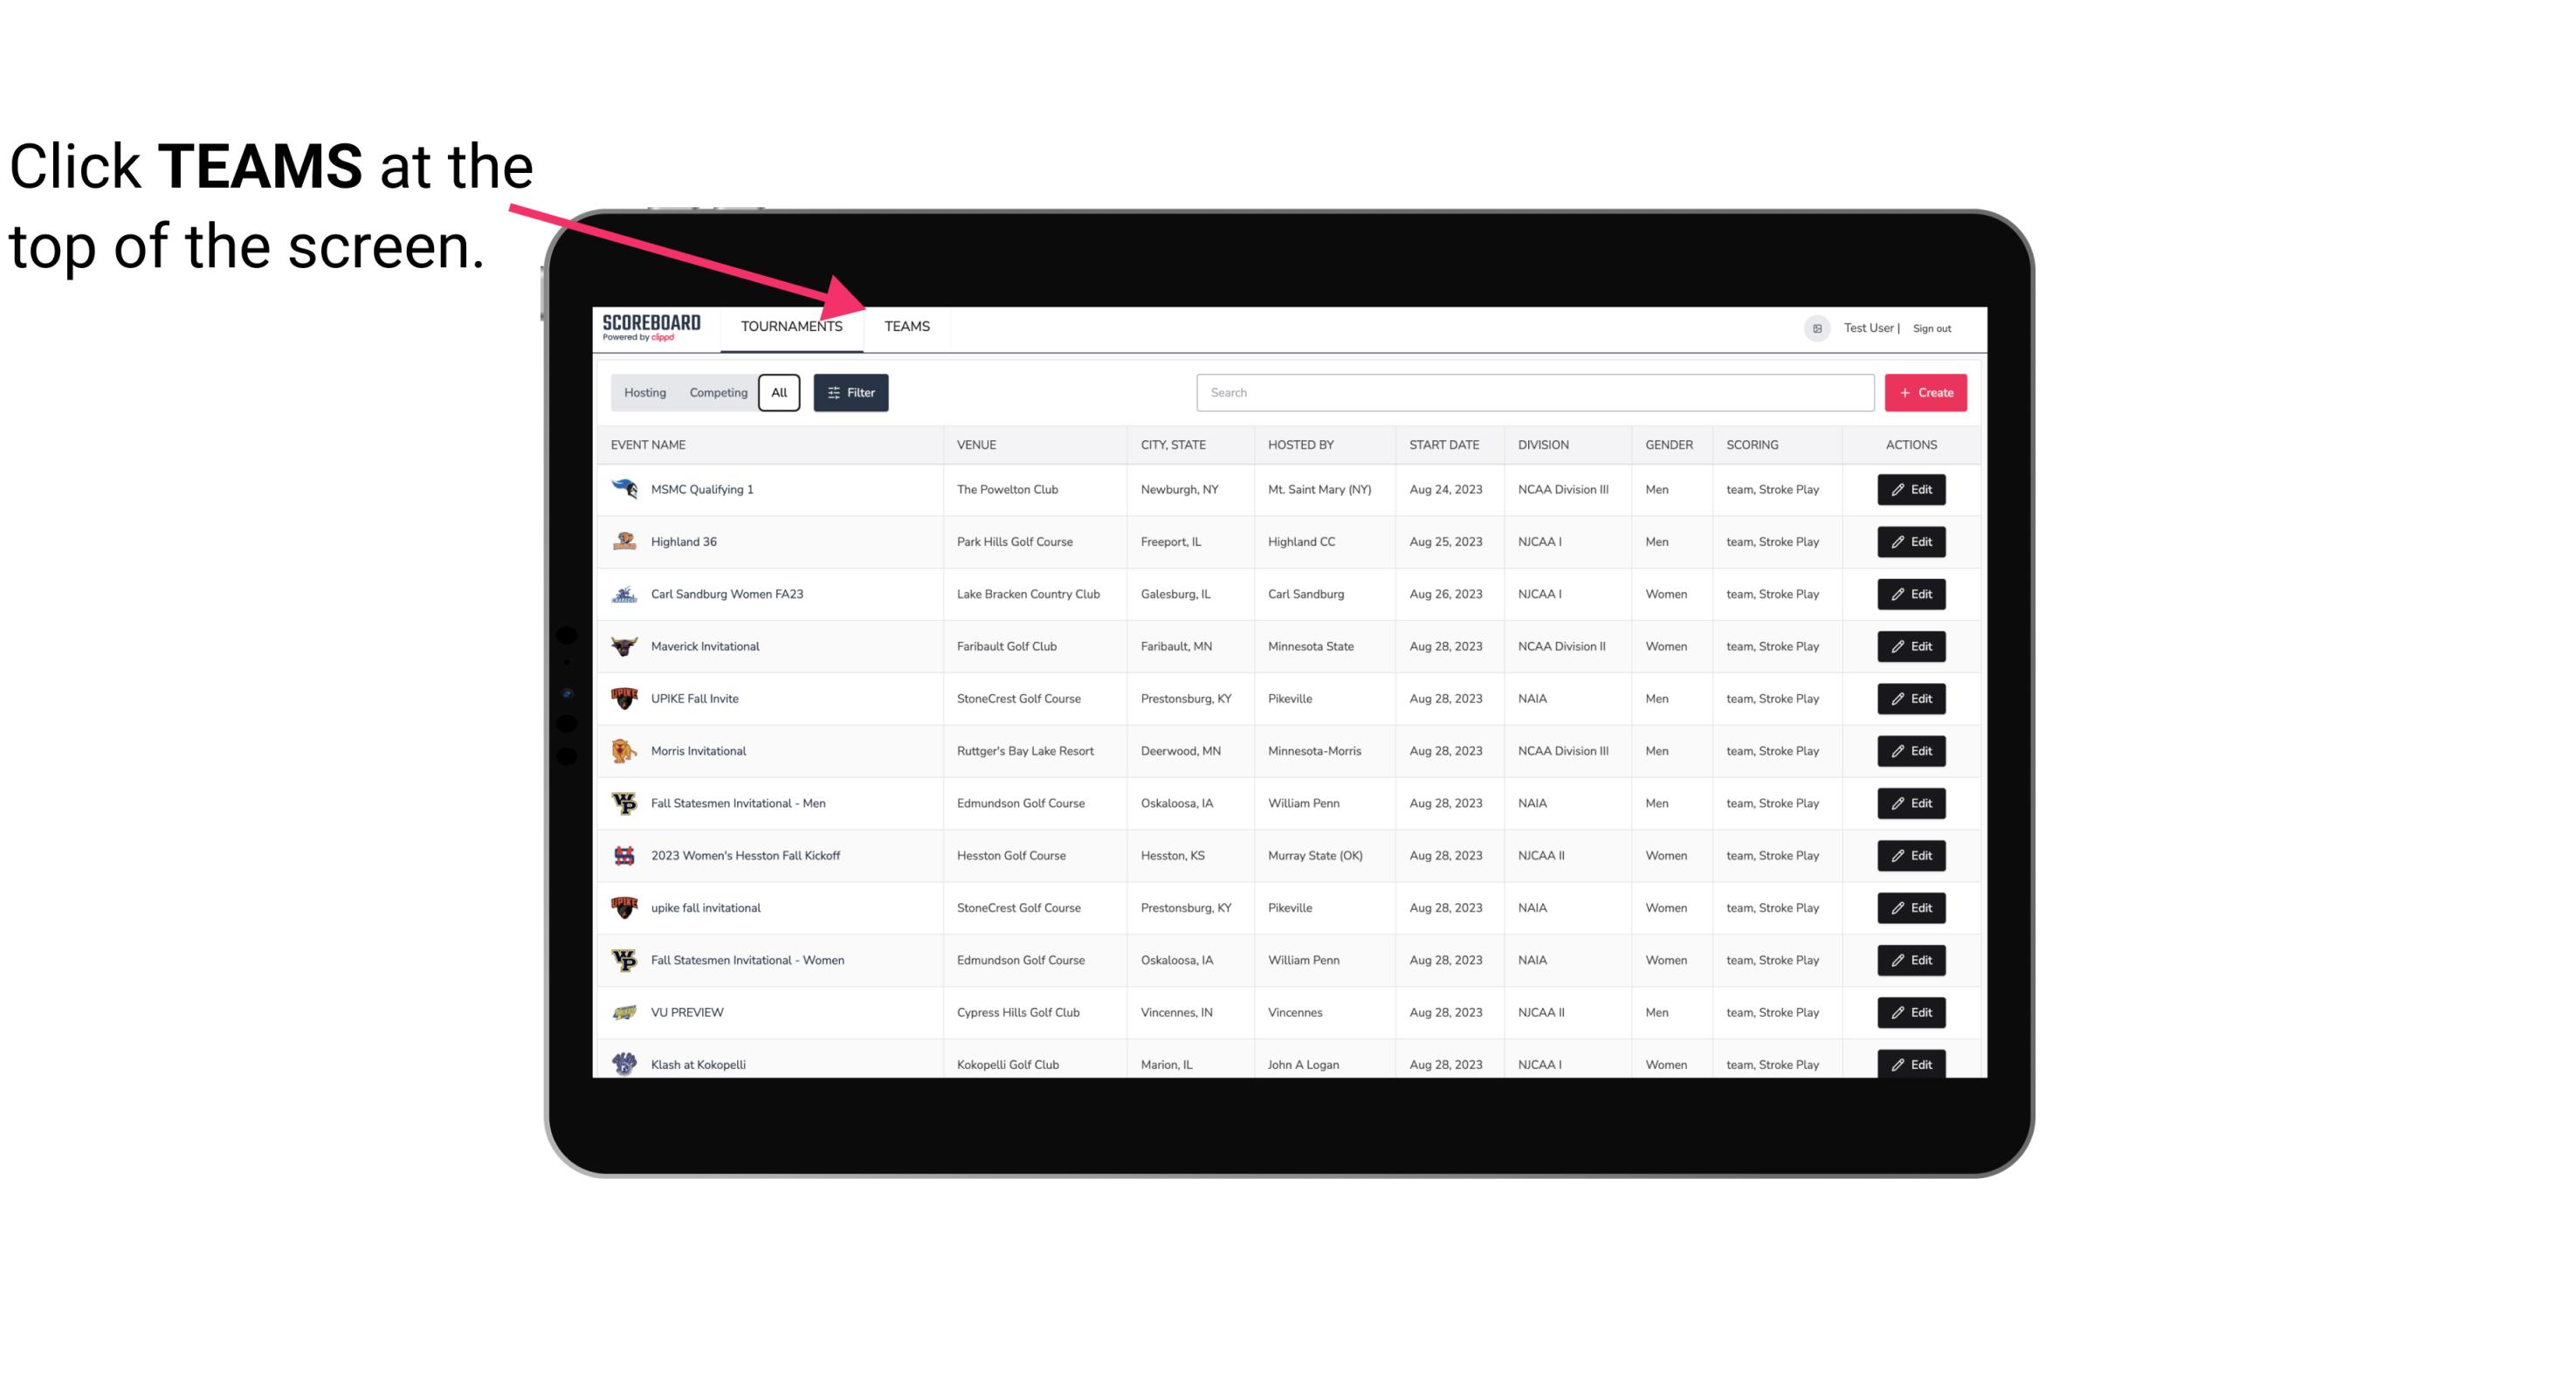Select the All filter toggle
This screenshot has height=1386, width=2576.
point(780,393)
